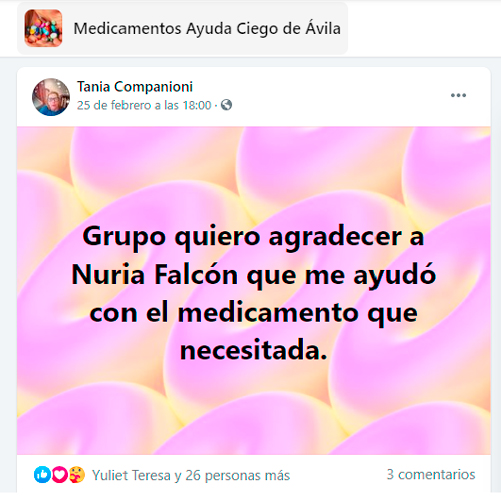Click the pink background post image
501x501 pixels.
(254, 290)
